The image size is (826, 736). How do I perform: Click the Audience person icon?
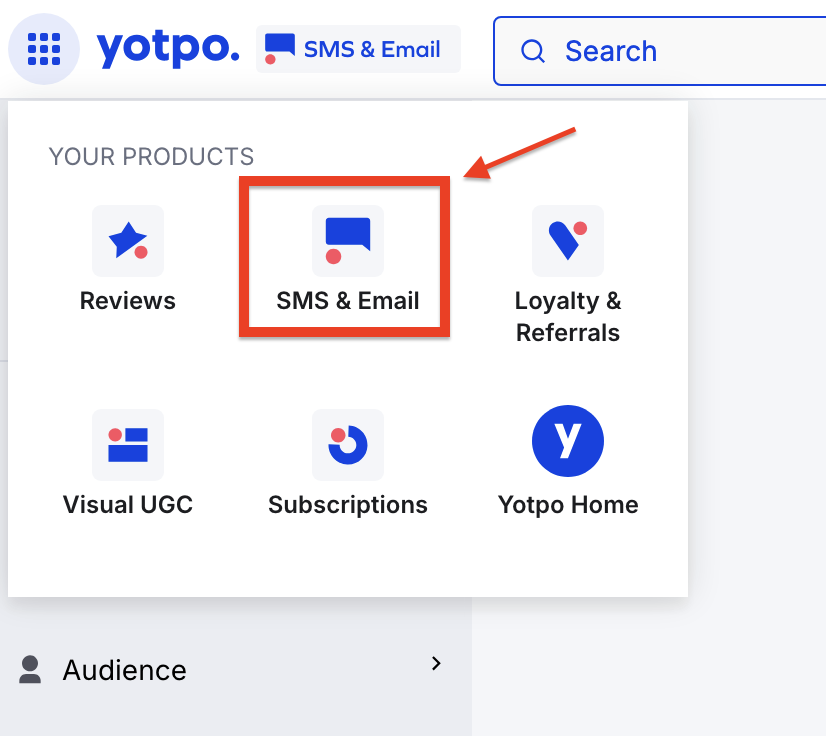(31, 669)
